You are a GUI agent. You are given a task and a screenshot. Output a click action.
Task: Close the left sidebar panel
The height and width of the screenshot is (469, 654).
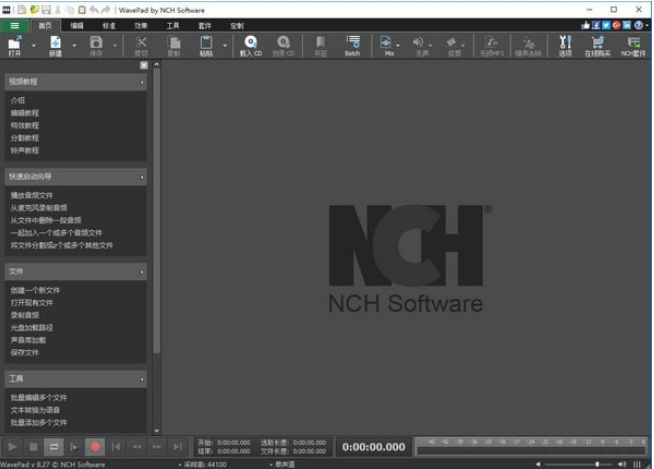143,65
